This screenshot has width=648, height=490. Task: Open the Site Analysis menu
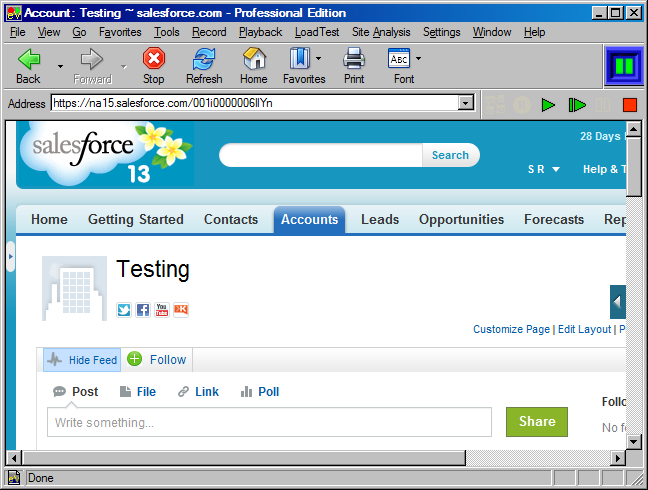click(381, 32)
